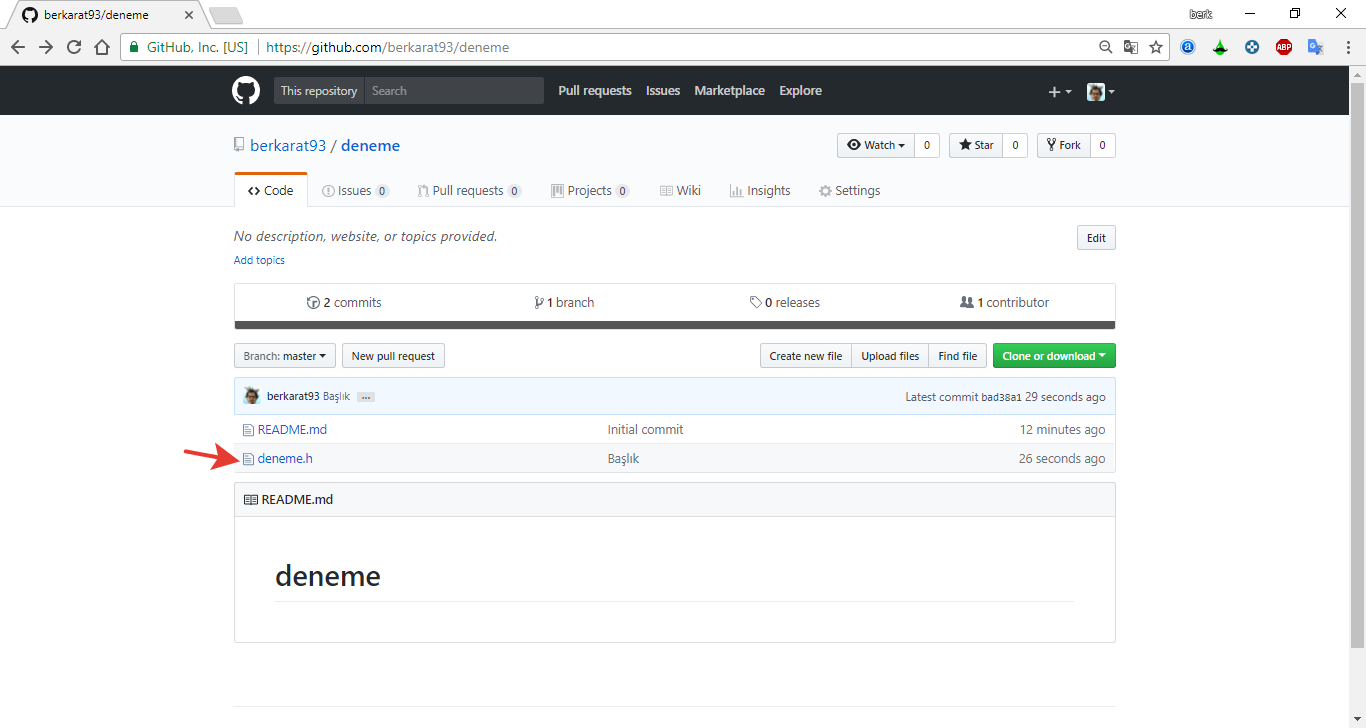Open the deneme.h file link
The width and height of the screenshot is (1366, 728).
point(285,459)
